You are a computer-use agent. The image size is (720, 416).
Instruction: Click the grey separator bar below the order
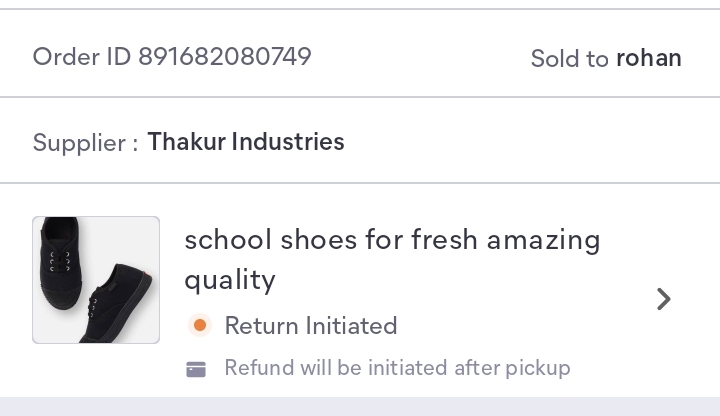click(x=360, y=407)
